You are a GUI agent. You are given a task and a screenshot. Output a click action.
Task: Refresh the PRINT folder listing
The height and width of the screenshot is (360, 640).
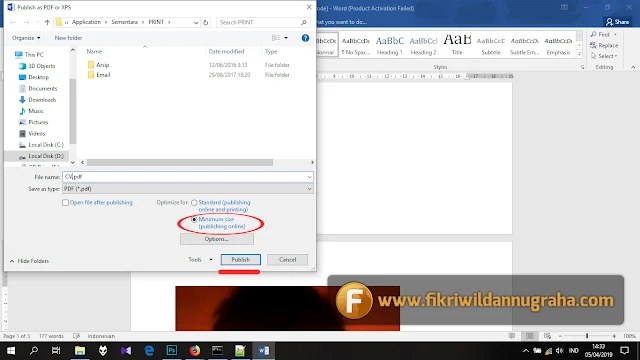[206, 22]
